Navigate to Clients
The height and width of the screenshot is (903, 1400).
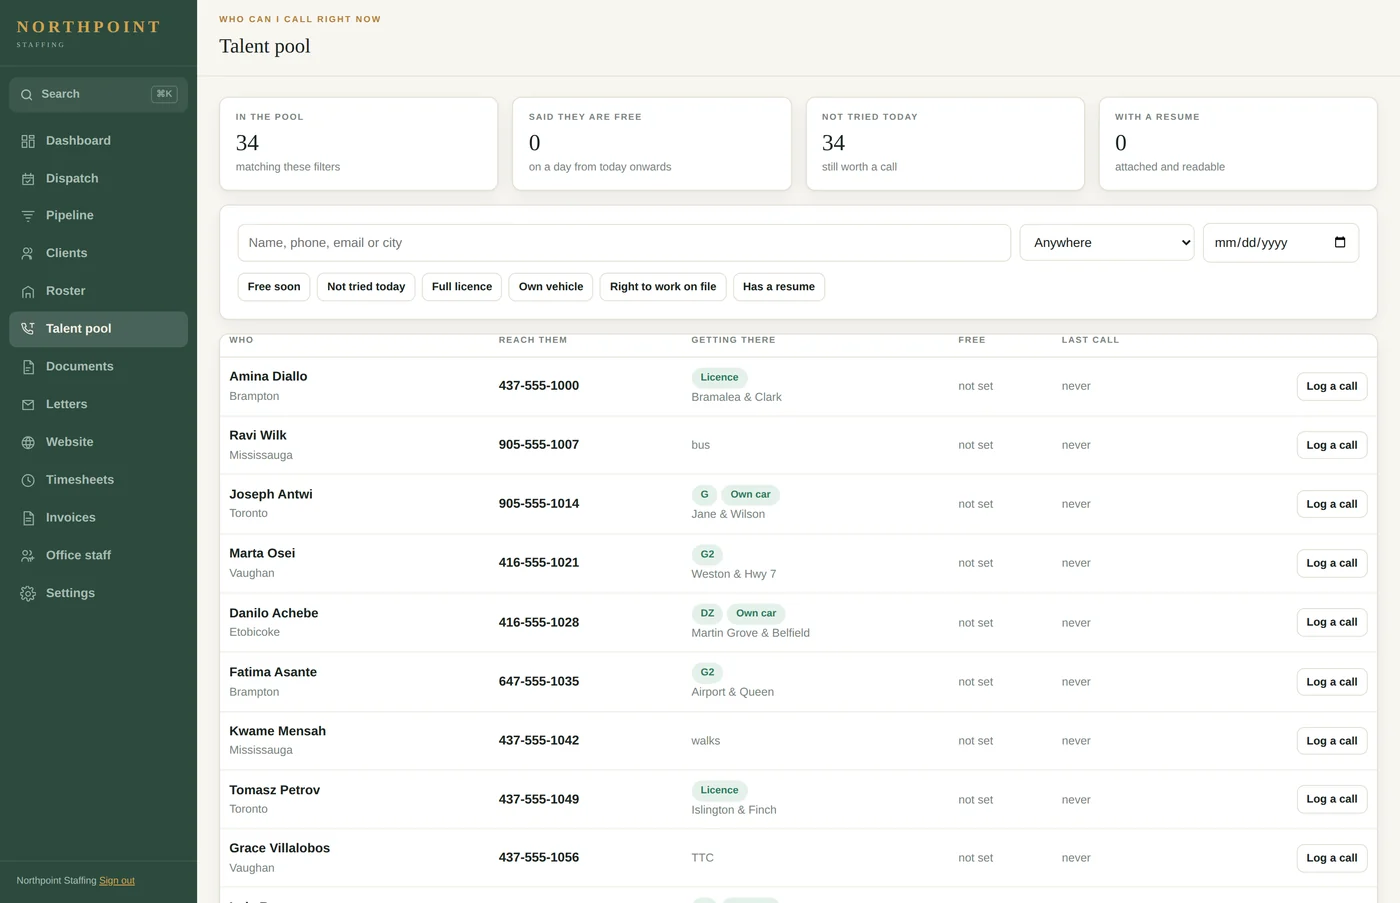point(98,254)
